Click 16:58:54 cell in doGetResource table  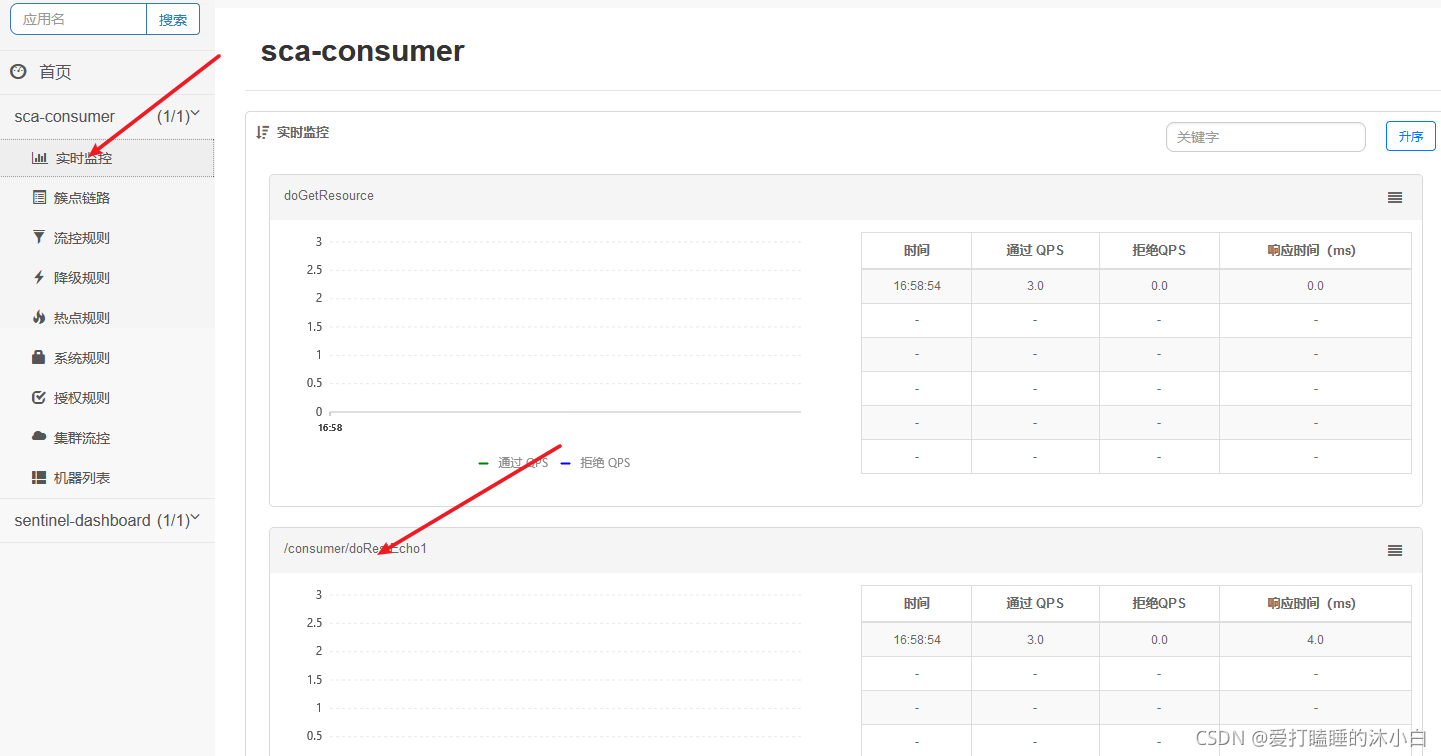point(916,286)
